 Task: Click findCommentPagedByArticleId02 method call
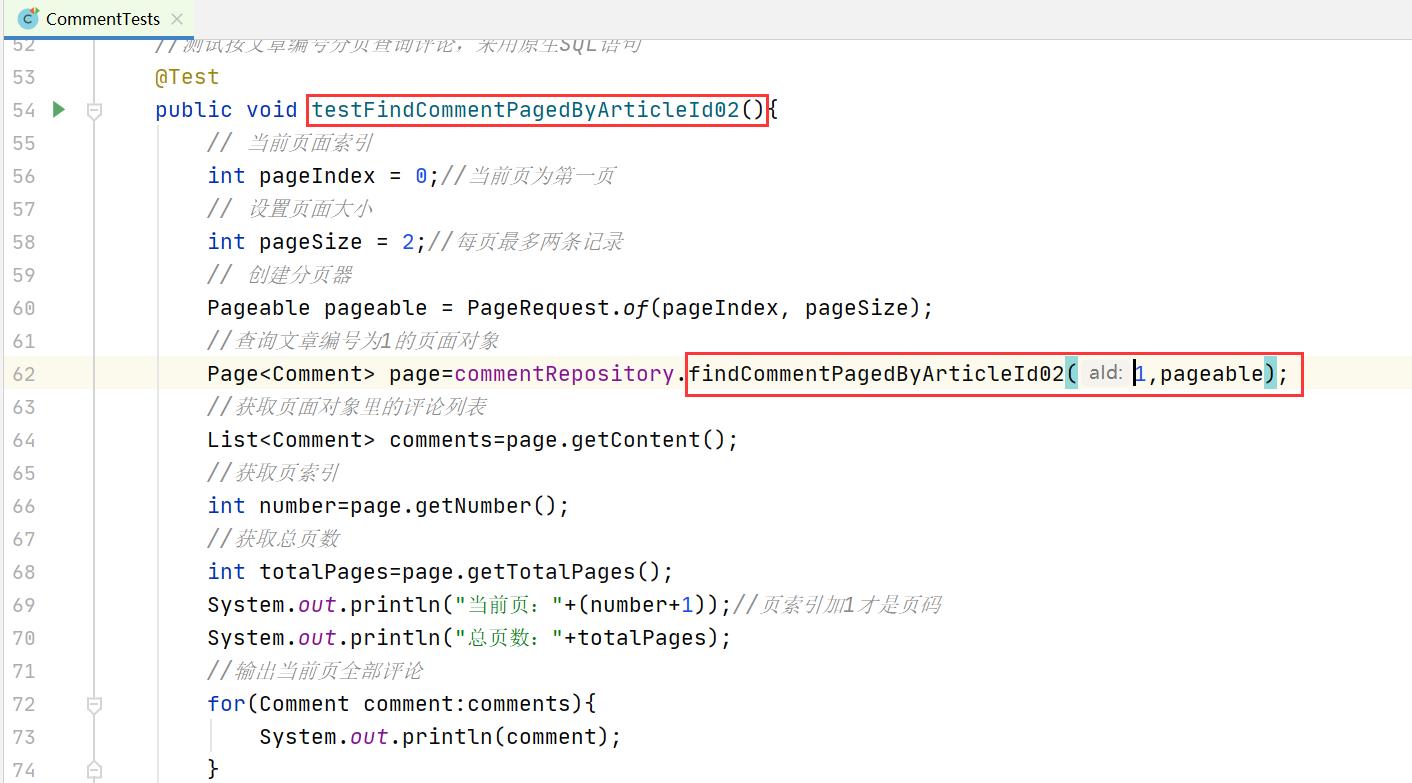[x=877, y=374]
